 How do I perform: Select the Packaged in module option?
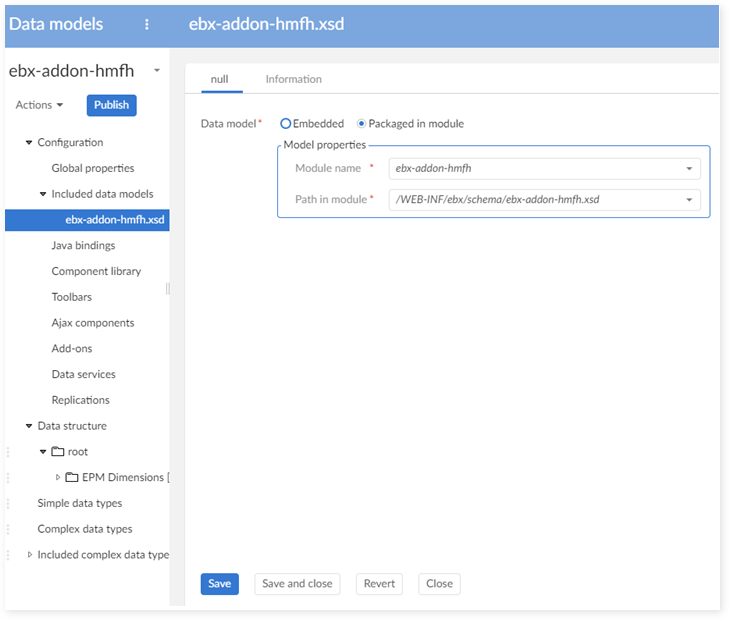(x=362, y=124)
